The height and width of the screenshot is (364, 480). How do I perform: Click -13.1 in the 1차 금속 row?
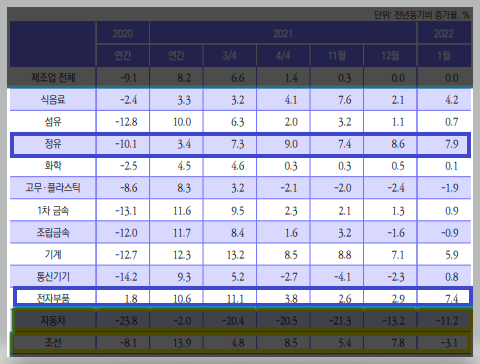pyautogui.click(x=126, y=211)
